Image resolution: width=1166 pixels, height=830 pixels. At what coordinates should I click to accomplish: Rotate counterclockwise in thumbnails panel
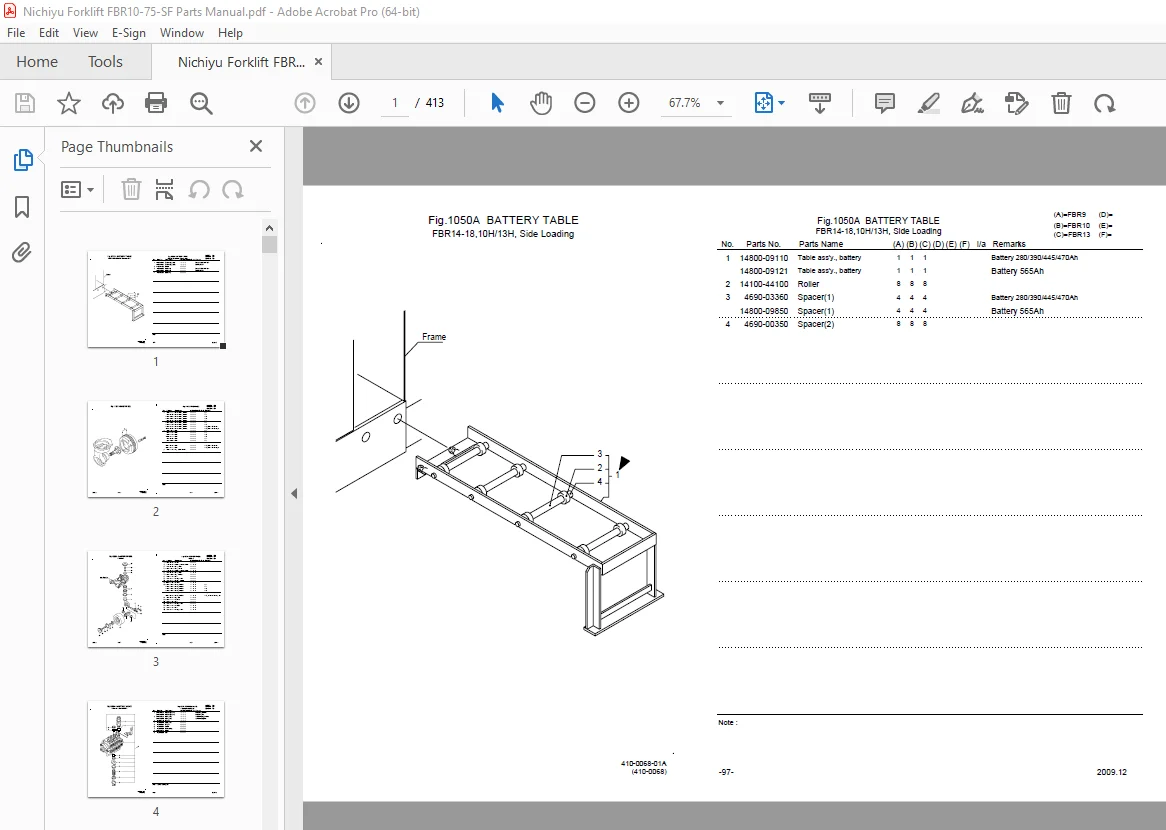click(x=199, y=190)
